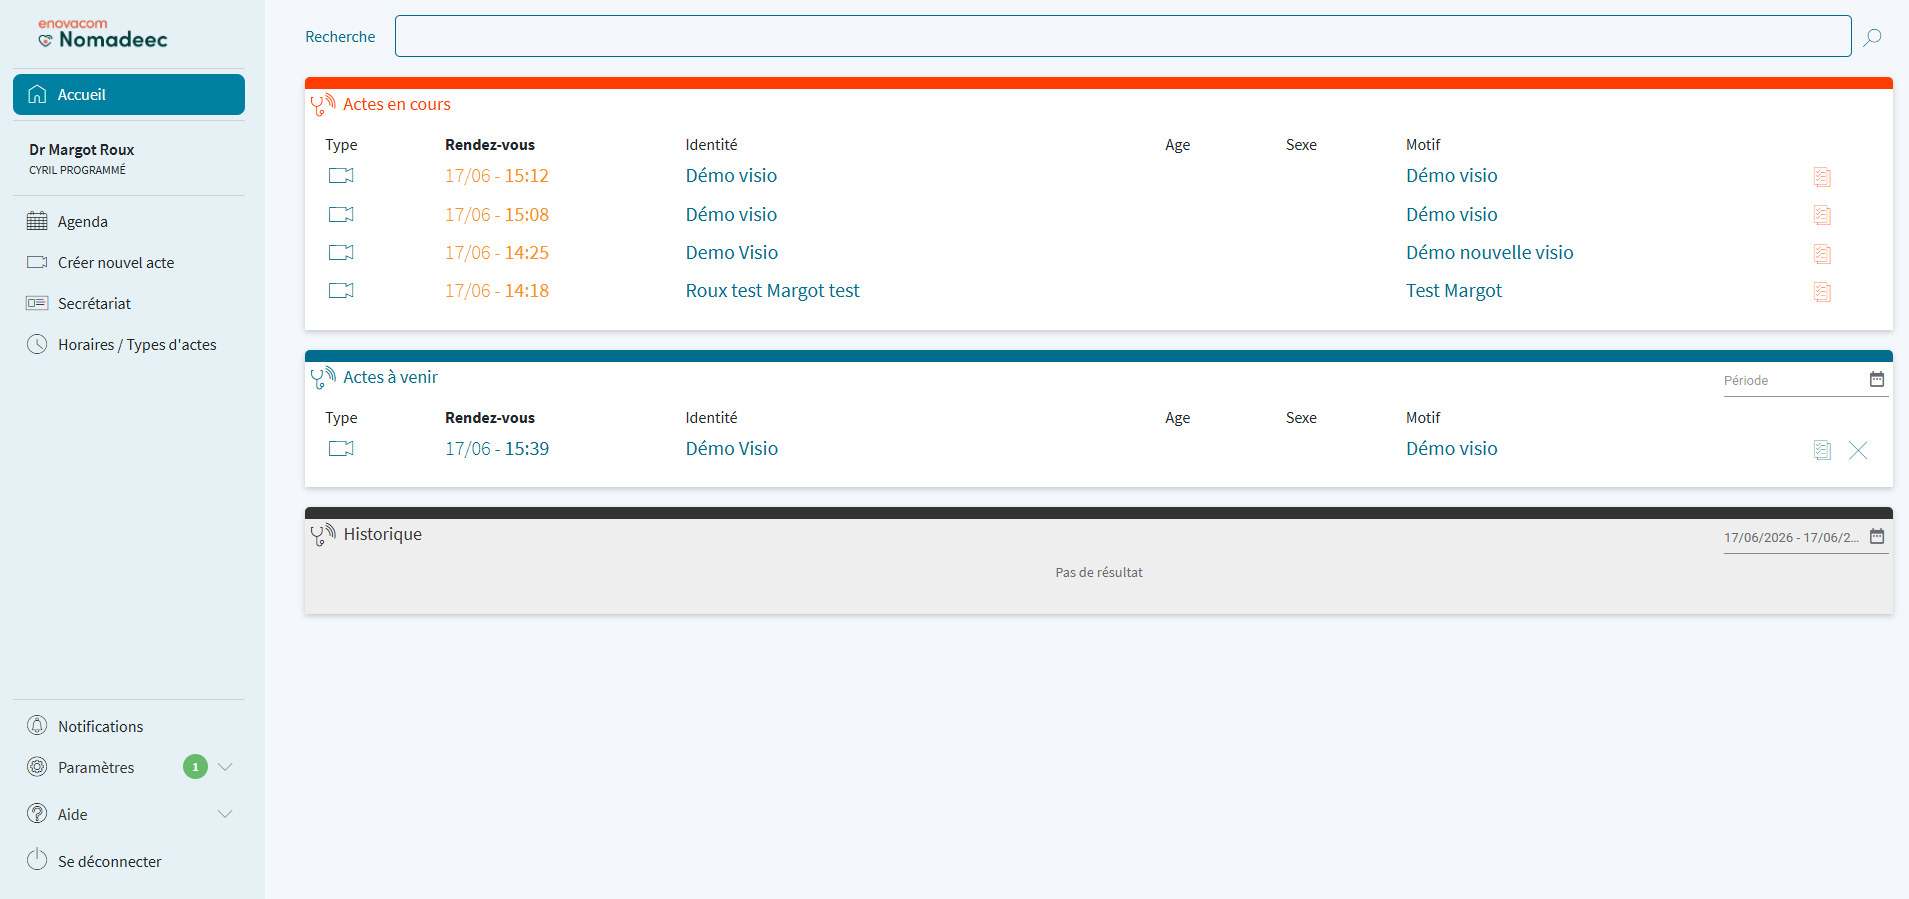Viewport: 1909px width, 899px height.
Task: Click video camera icon of 15:39 appointment
Action: pyautogui.click(x=341, y=448)
